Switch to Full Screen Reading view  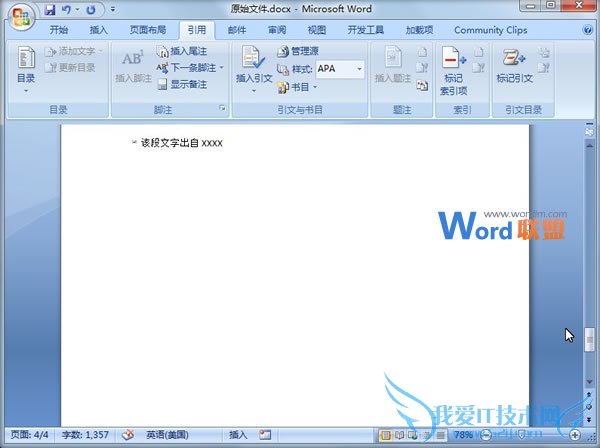pos(399,435)
